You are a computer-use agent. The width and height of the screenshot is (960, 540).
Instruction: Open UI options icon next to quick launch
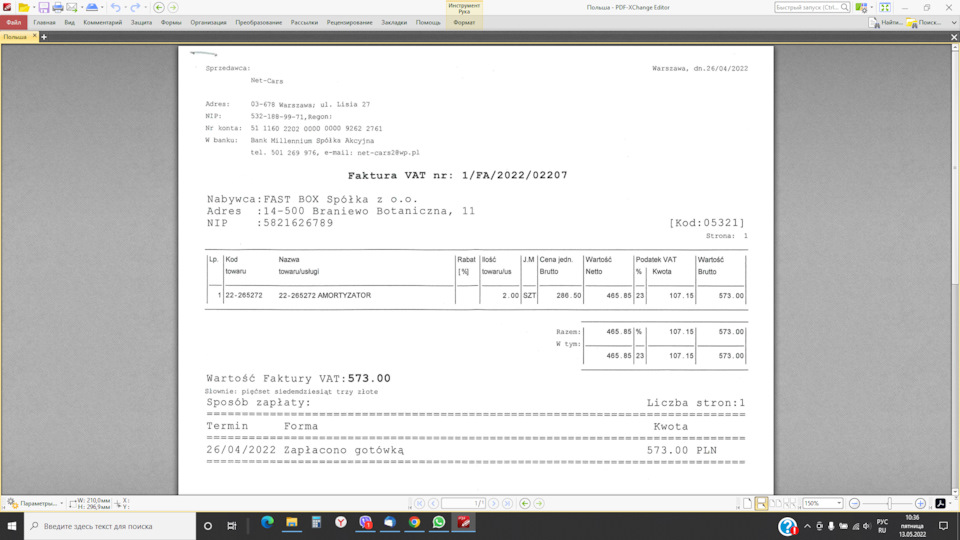[x=861, y=7]
